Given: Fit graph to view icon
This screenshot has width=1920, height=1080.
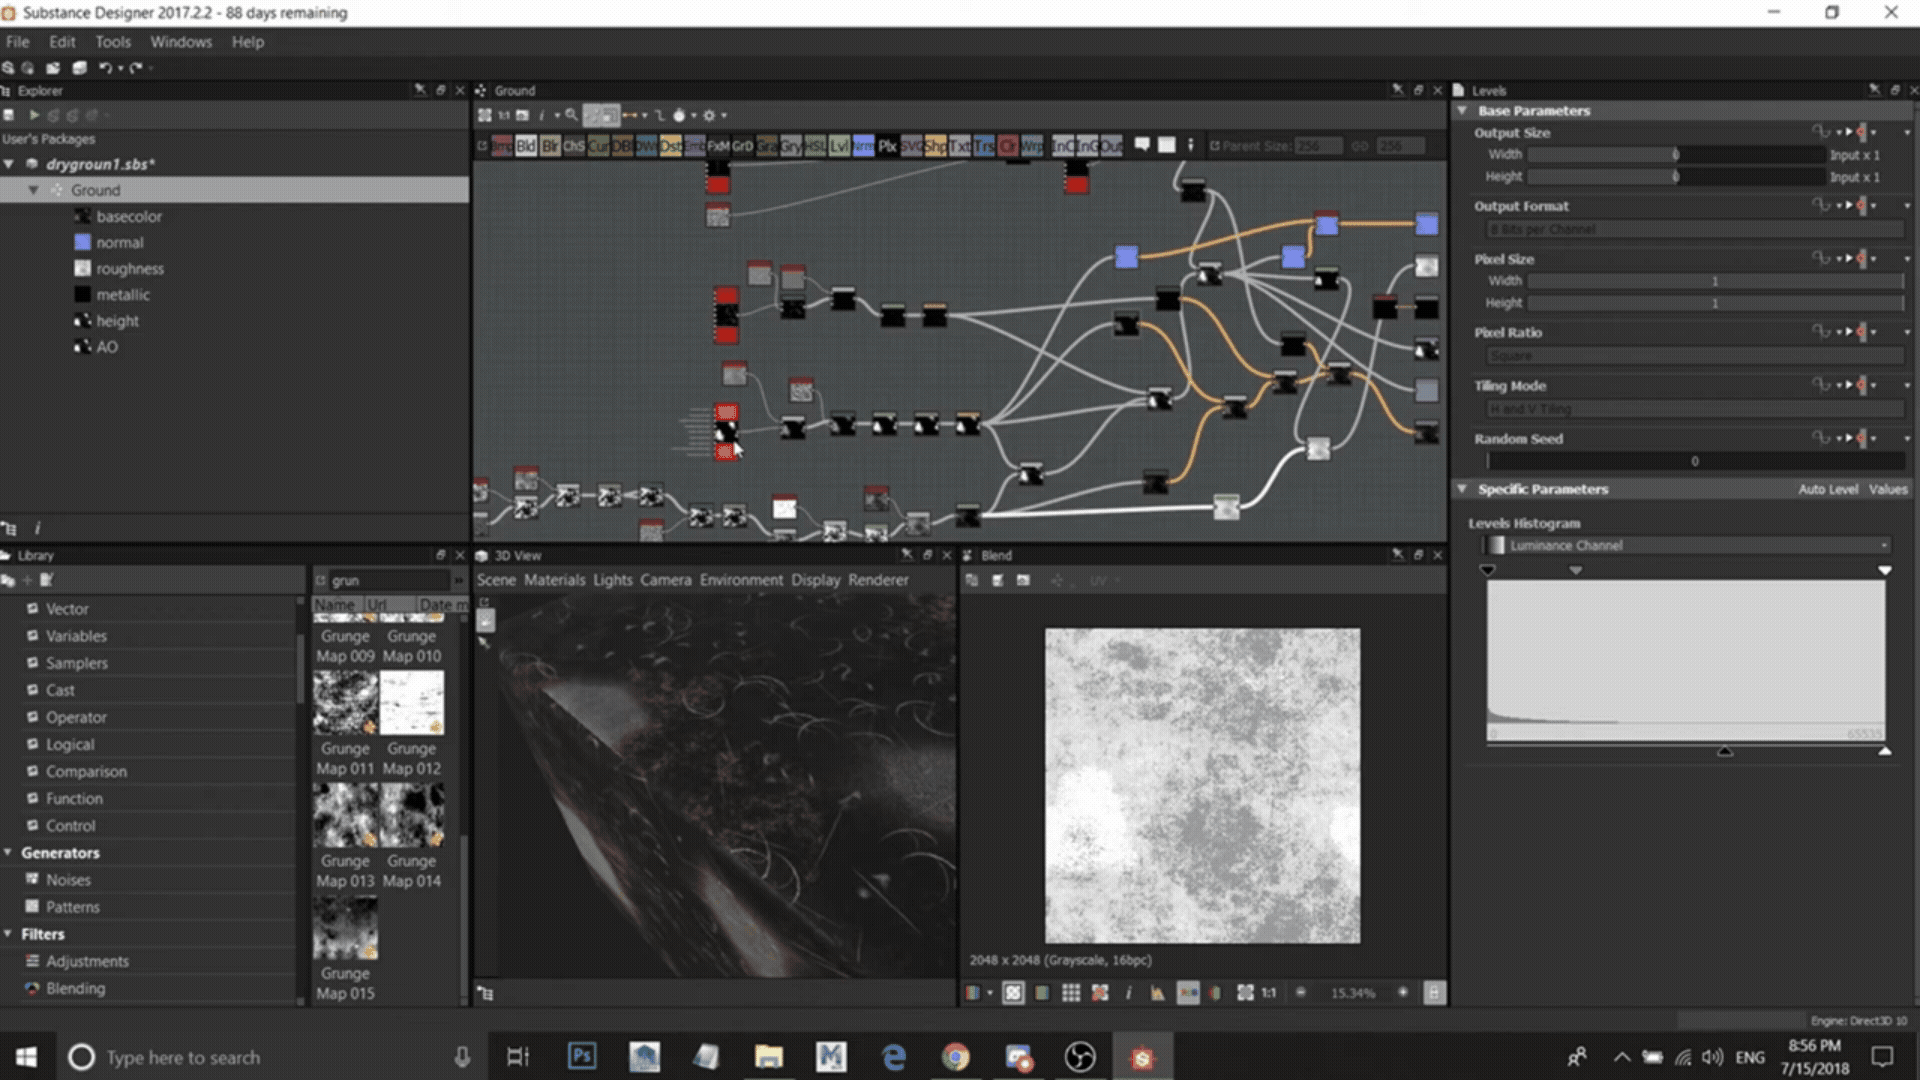Looking at the screenshot, I should coord(485,115).
